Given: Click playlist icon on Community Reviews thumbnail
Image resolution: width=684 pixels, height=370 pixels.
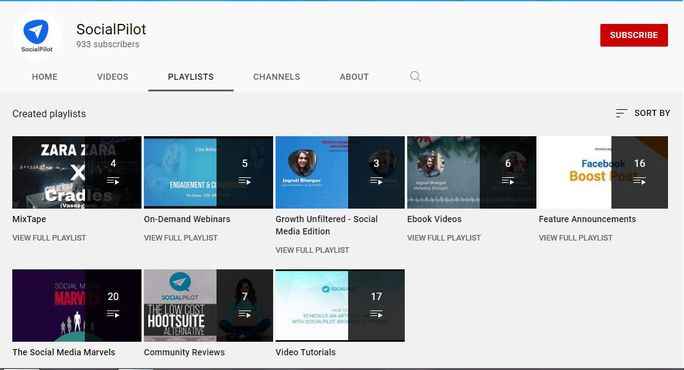Looking at the screenshot, I should click(245, 314).
